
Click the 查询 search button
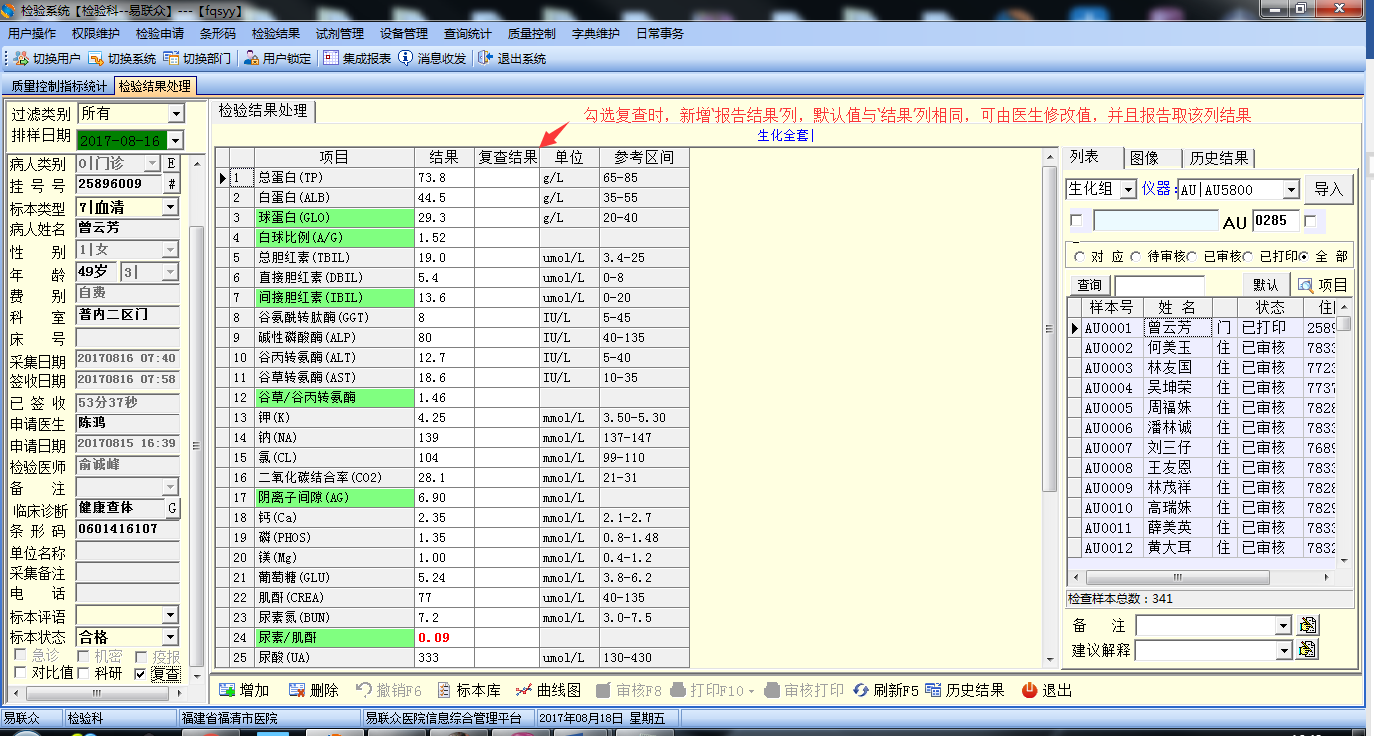pyautogui.click(x=1090, y=285)
